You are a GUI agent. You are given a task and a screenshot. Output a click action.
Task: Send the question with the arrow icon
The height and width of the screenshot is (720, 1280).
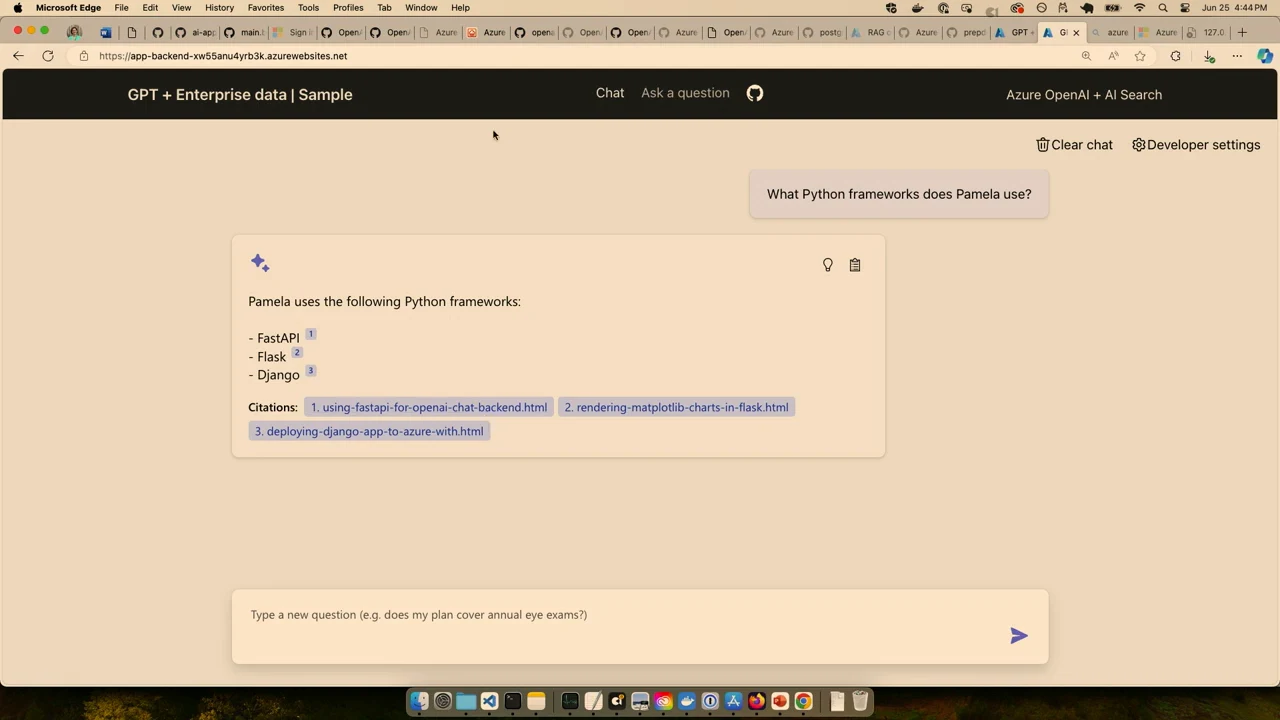pos(1019,635)
